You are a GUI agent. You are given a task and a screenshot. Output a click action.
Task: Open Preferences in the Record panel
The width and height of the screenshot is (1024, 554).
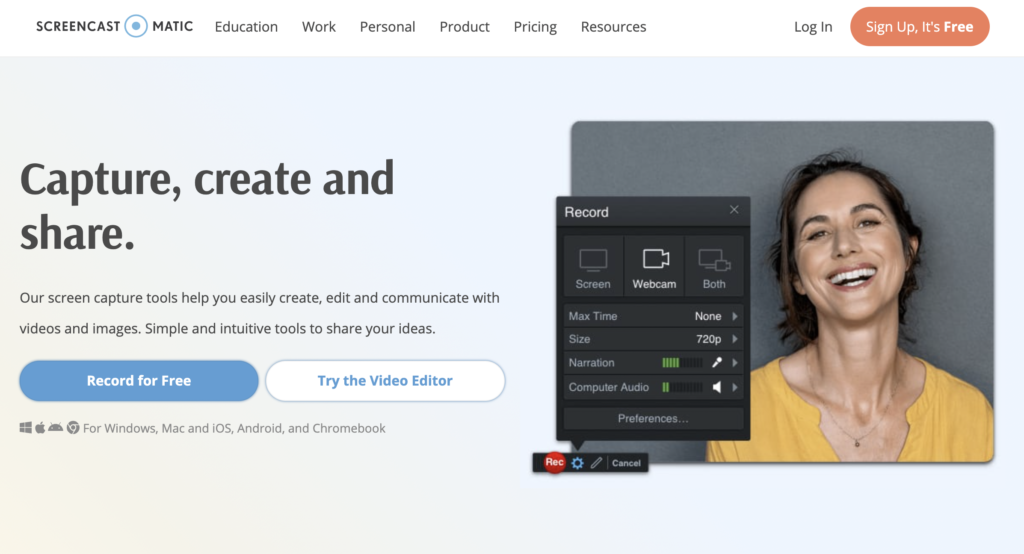[x=653, y=419]
